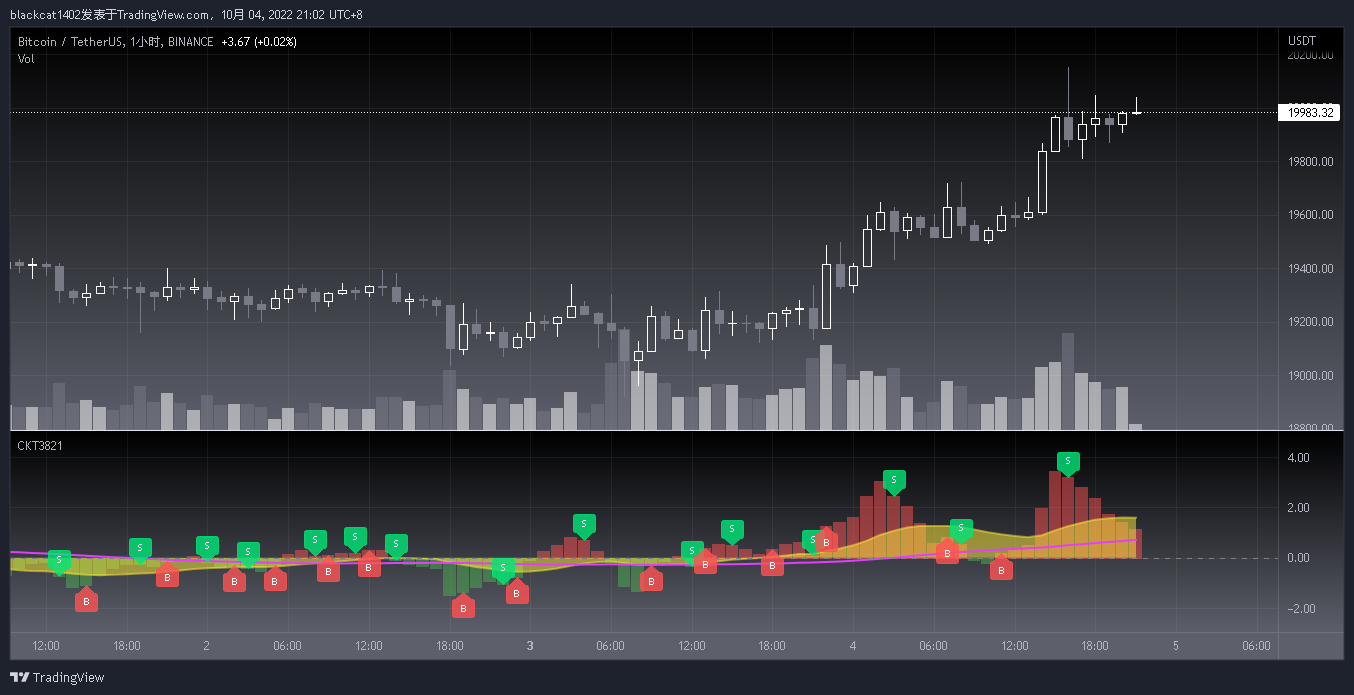Click the 4.00 label on indicator axis
Image resolution: width=1354 pixels, height=695 pixels.
click(1298, 458)
